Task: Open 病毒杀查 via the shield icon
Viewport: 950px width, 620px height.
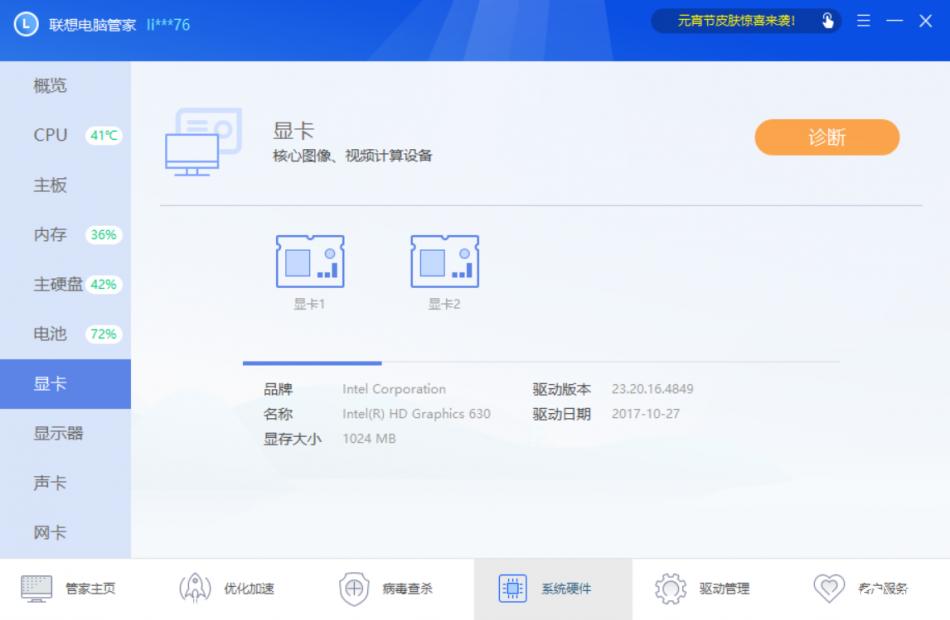Action: (355, 588)
